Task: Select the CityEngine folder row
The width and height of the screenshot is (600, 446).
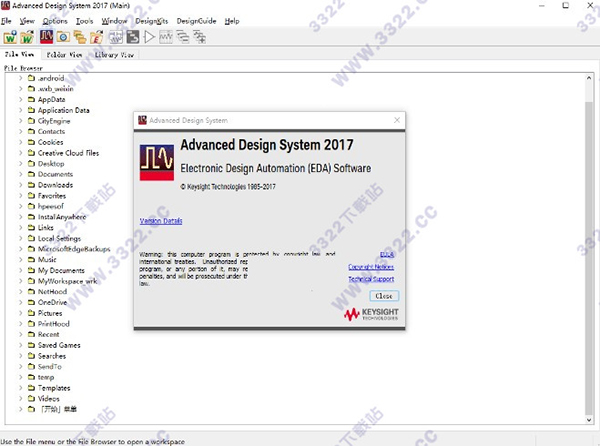Action: [x=54, y=121]
